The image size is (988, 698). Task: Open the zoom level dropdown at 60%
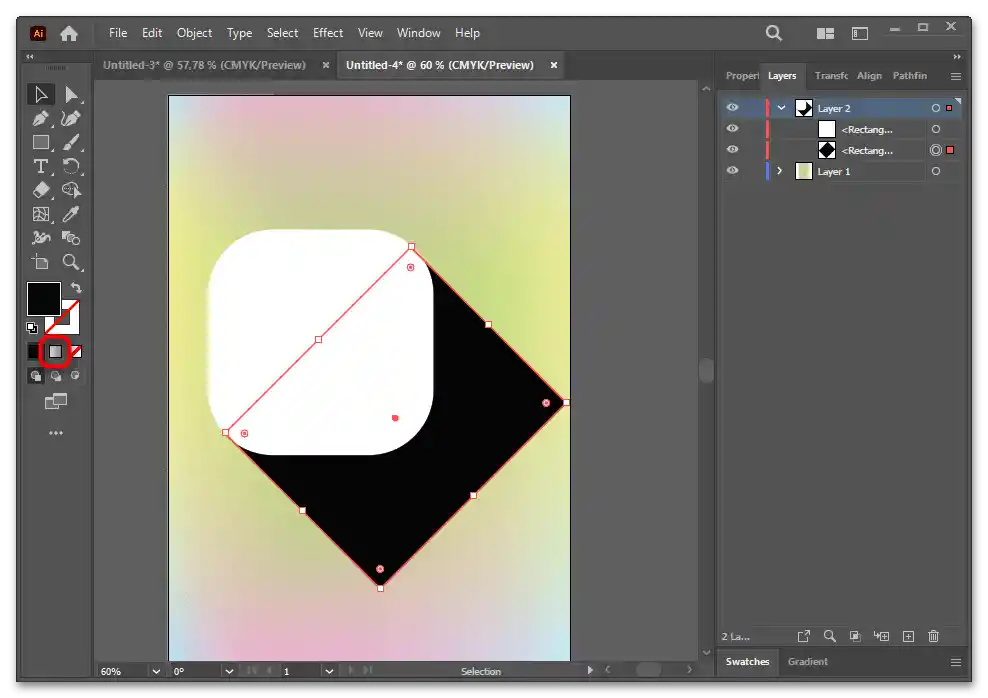(x=155, y=671)
